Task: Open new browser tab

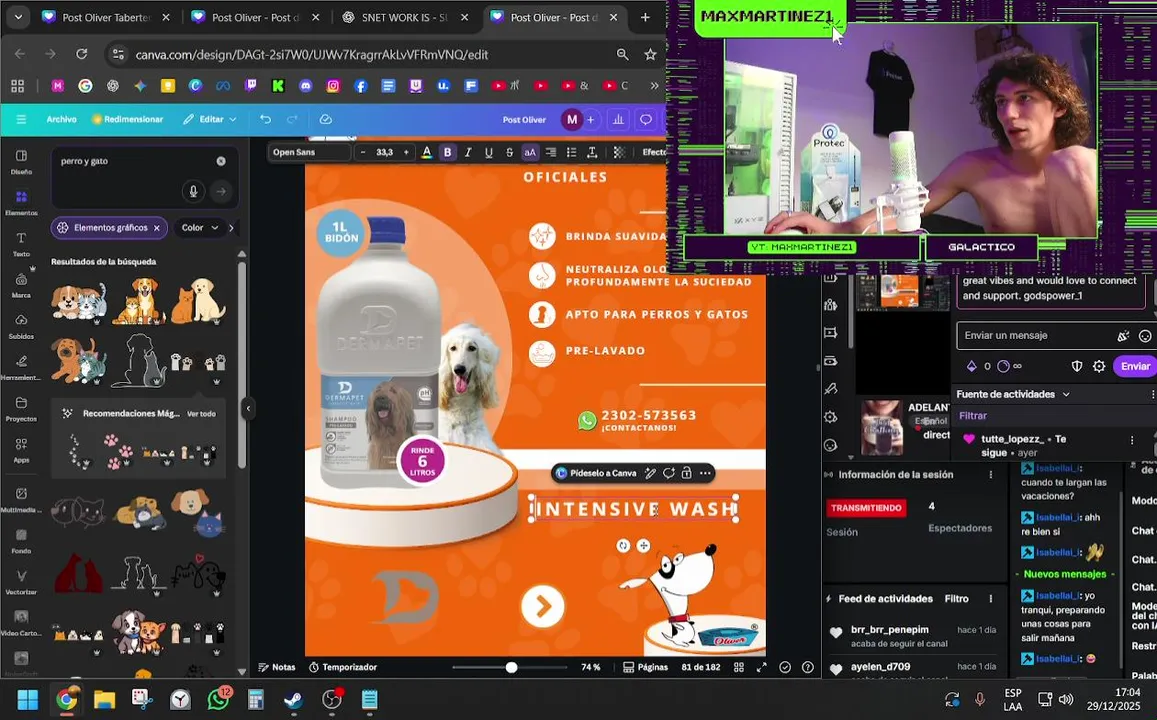Action: tap(645, 17)
